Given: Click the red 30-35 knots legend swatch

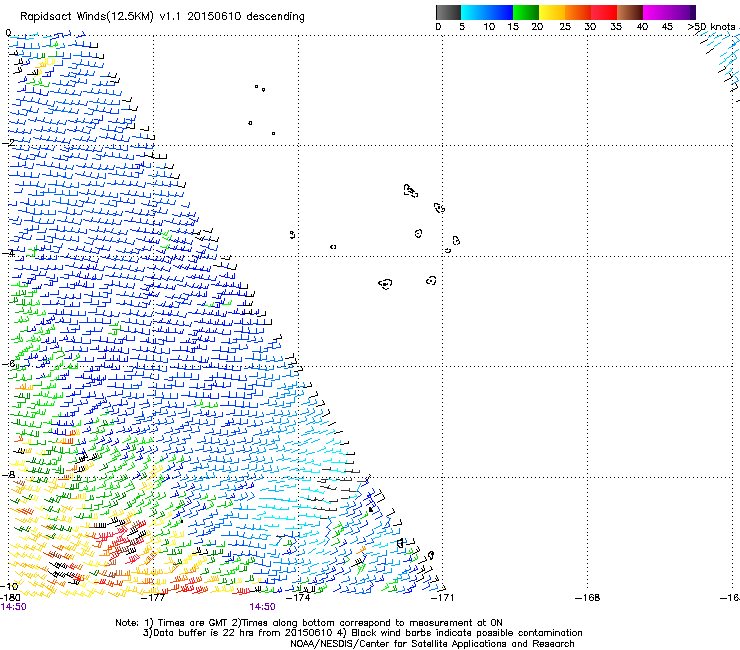Looking at the screenshot, I should (x=604, y=12).
